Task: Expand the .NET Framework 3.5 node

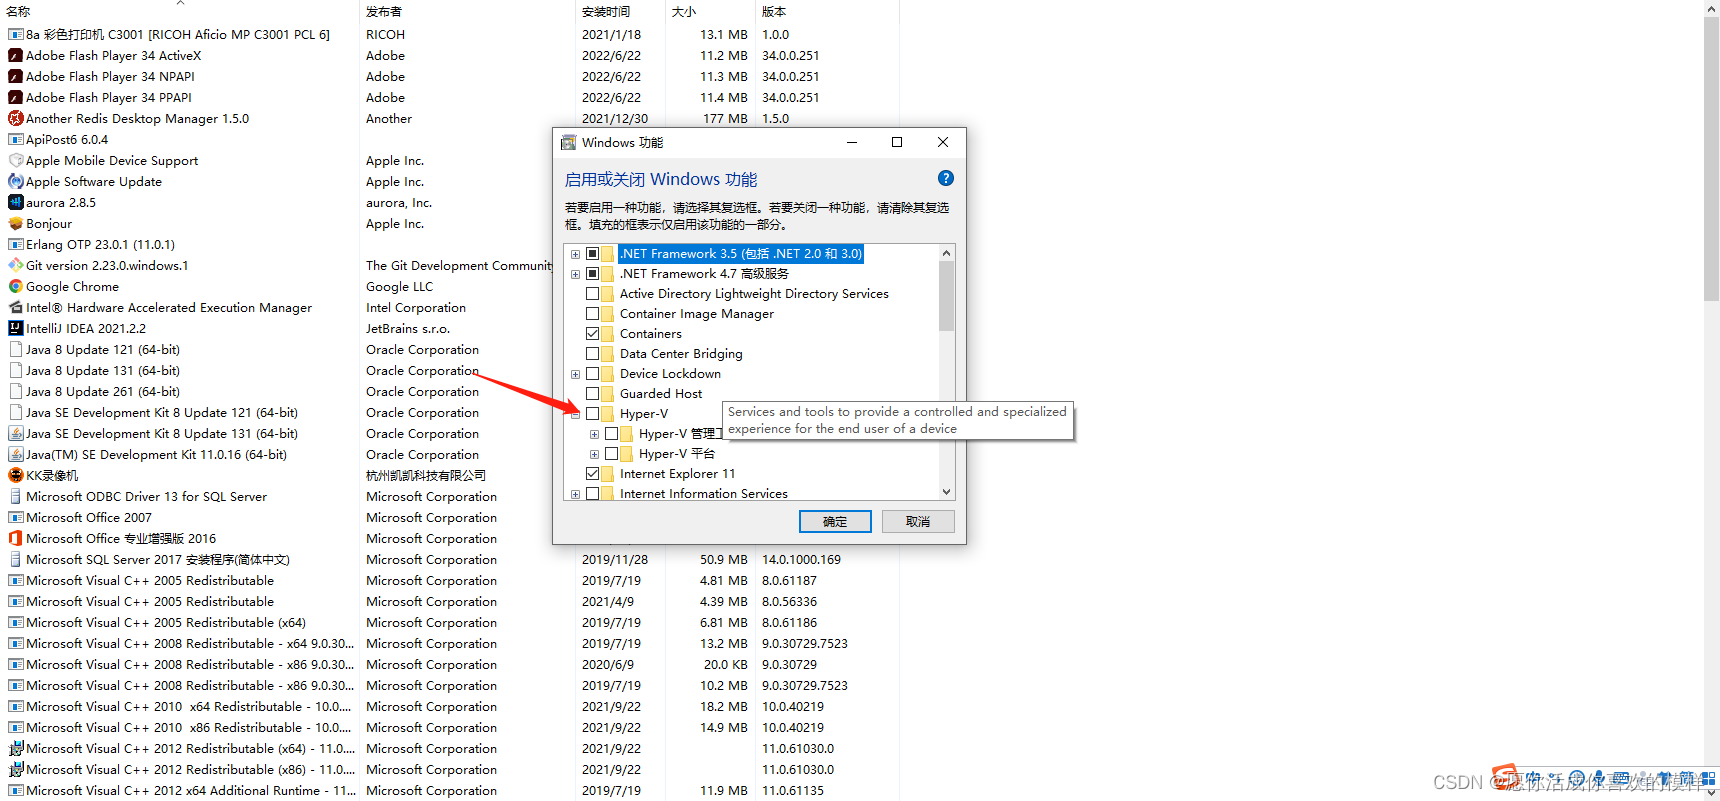Action: click(575, 254)
